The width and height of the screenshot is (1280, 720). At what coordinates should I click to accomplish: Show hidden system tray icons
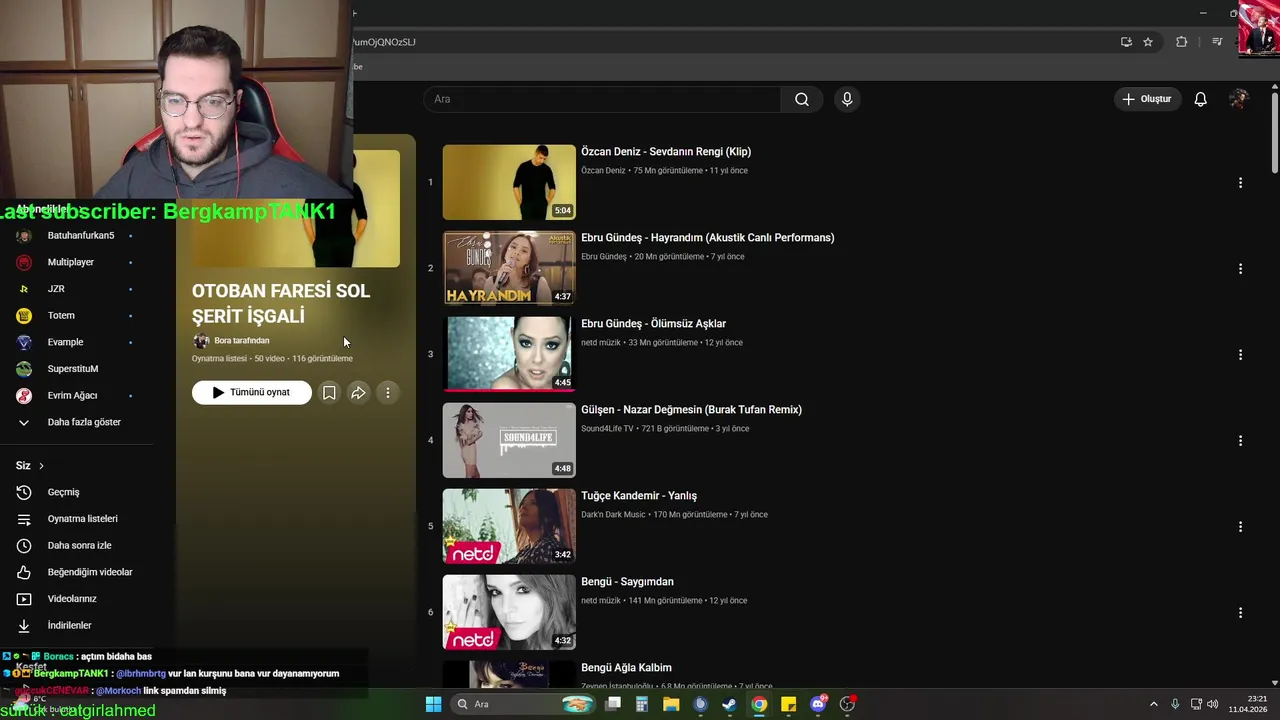[x=1154, y=704]
